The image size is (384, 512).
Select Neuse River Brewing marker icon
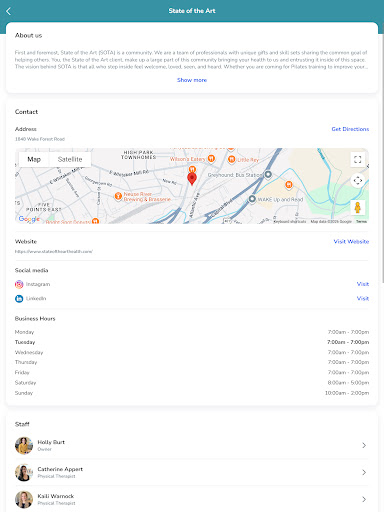(x=118, y=196)
